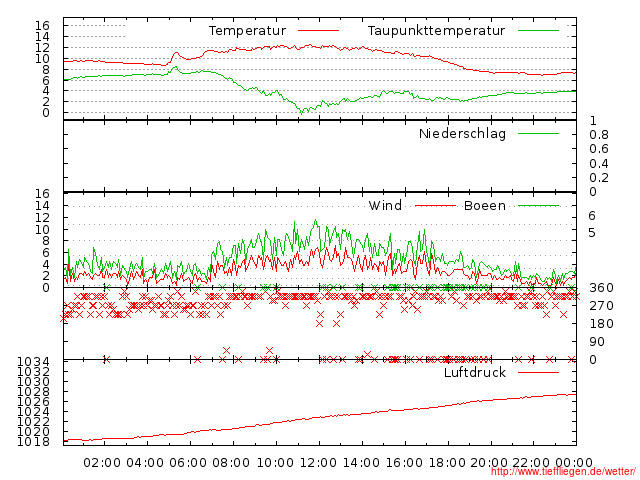Click the red Wind legend line
640x480 pixels.
click(435, 206)
